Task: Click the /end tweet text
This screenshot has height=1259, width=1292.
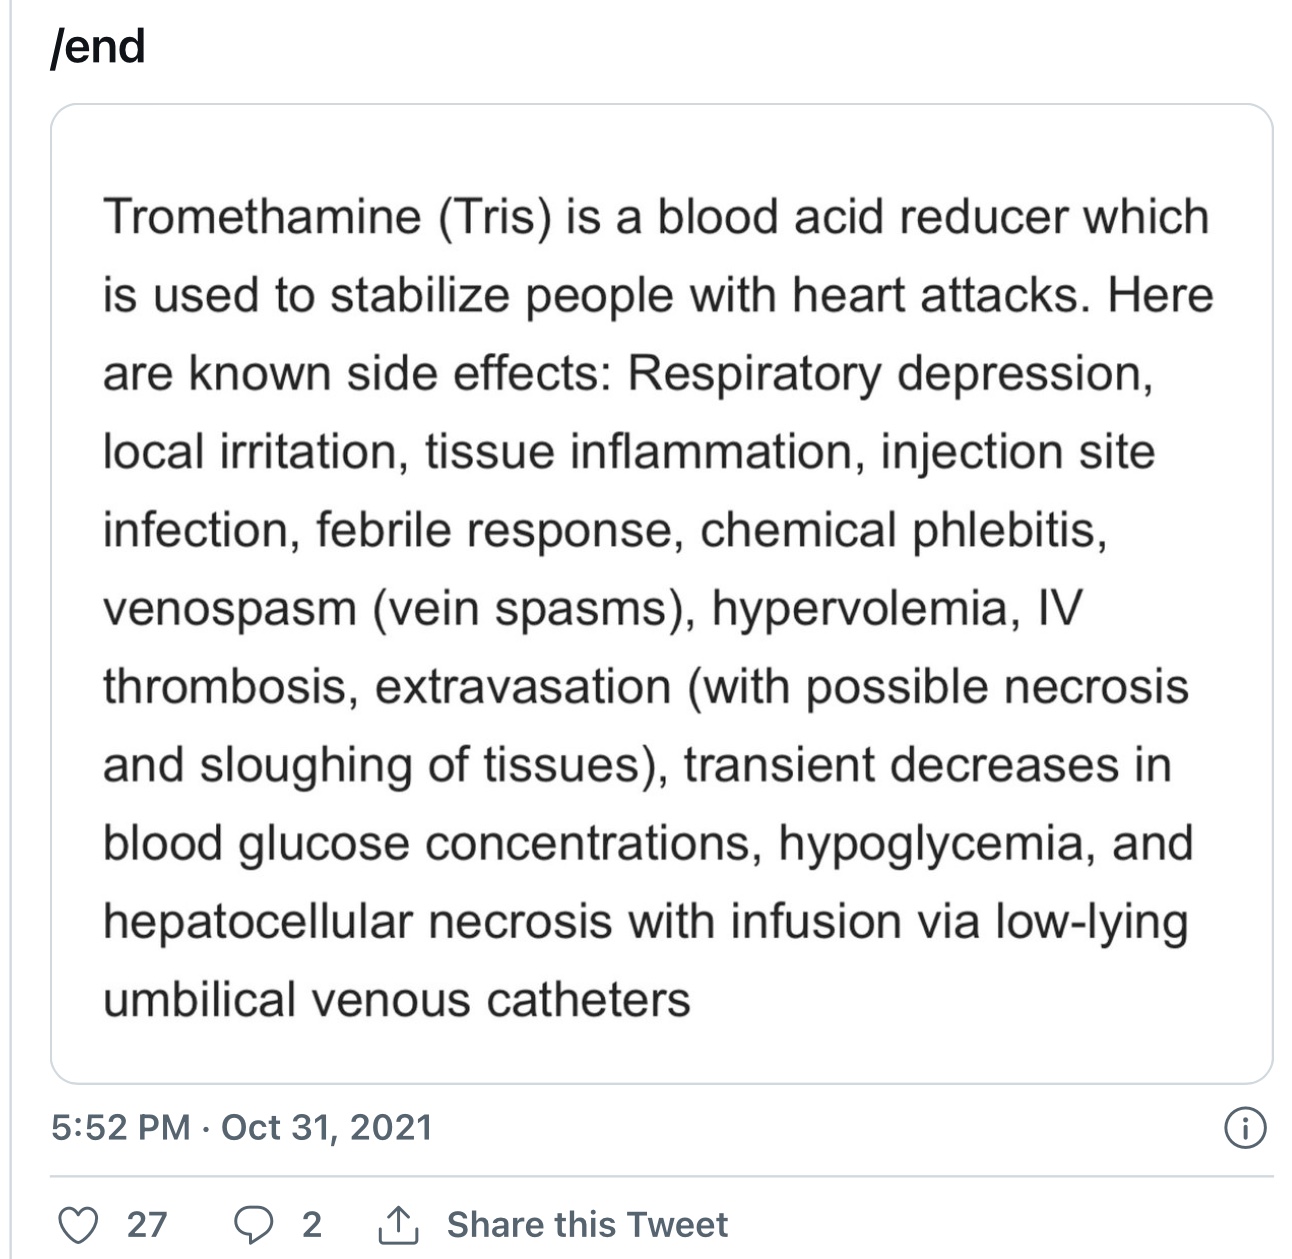Action: (98, 46)
